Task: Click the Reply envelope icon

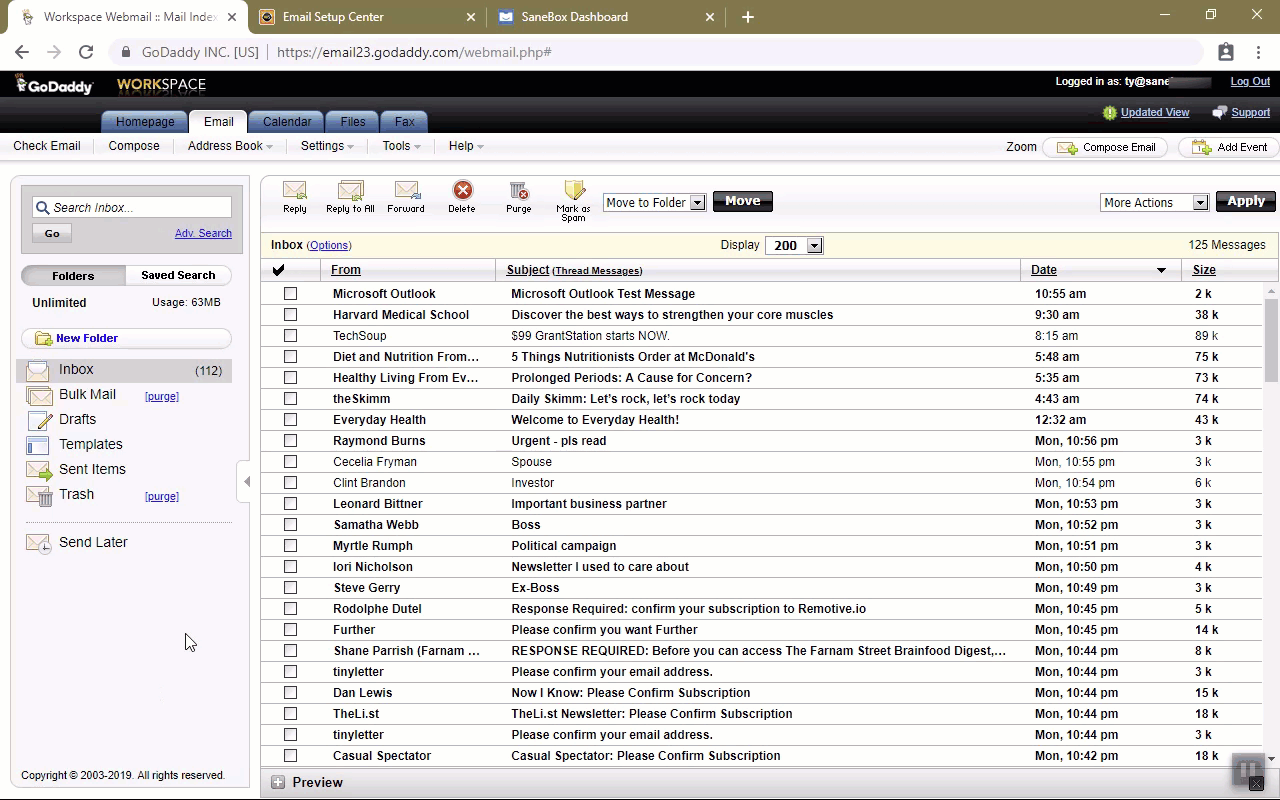Action: (x=294, y=190)
